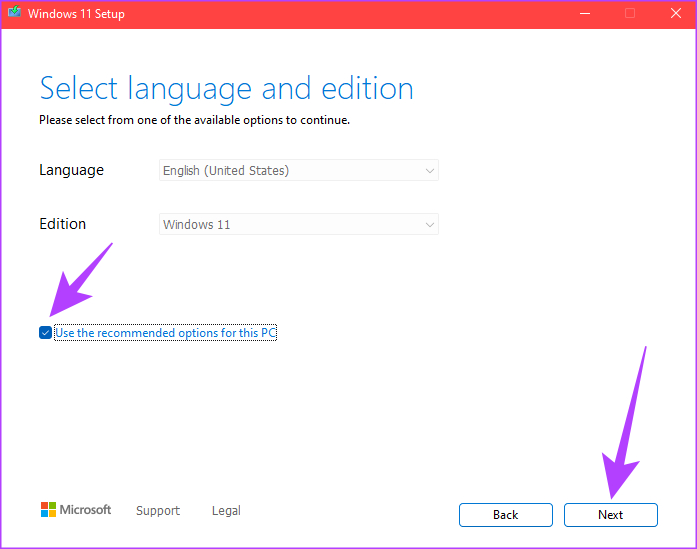
Task: Click the Language field label
Action: 72,170
